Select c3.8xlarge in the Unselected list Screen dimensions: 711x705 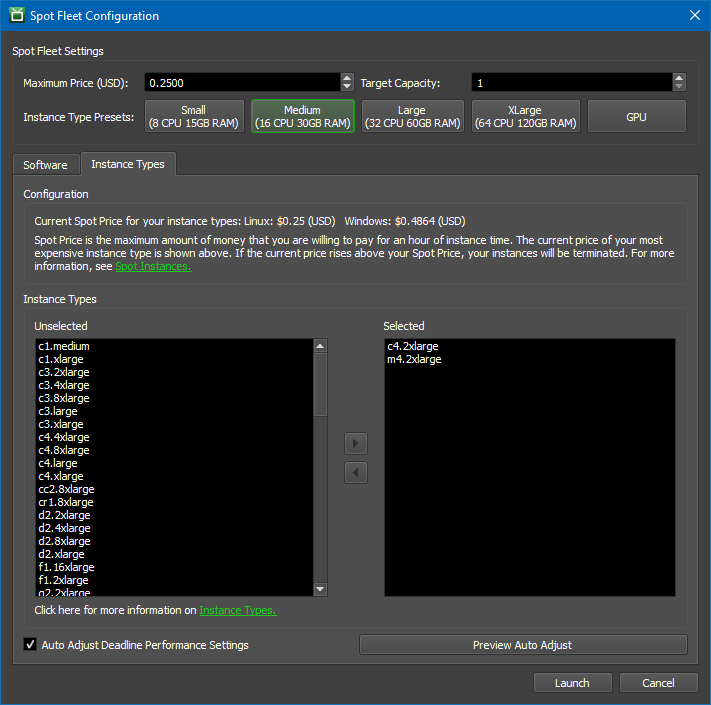[64, 398]
